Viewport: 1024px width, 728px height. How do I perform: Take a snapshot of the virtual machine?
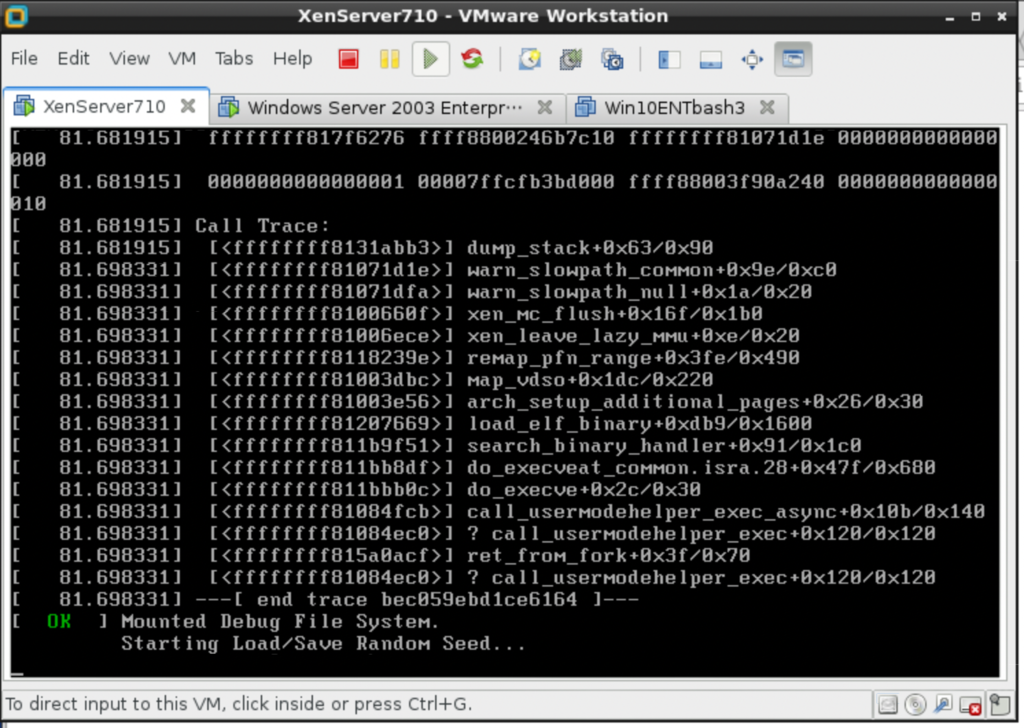pyautogui.click(x=530, y=59)
